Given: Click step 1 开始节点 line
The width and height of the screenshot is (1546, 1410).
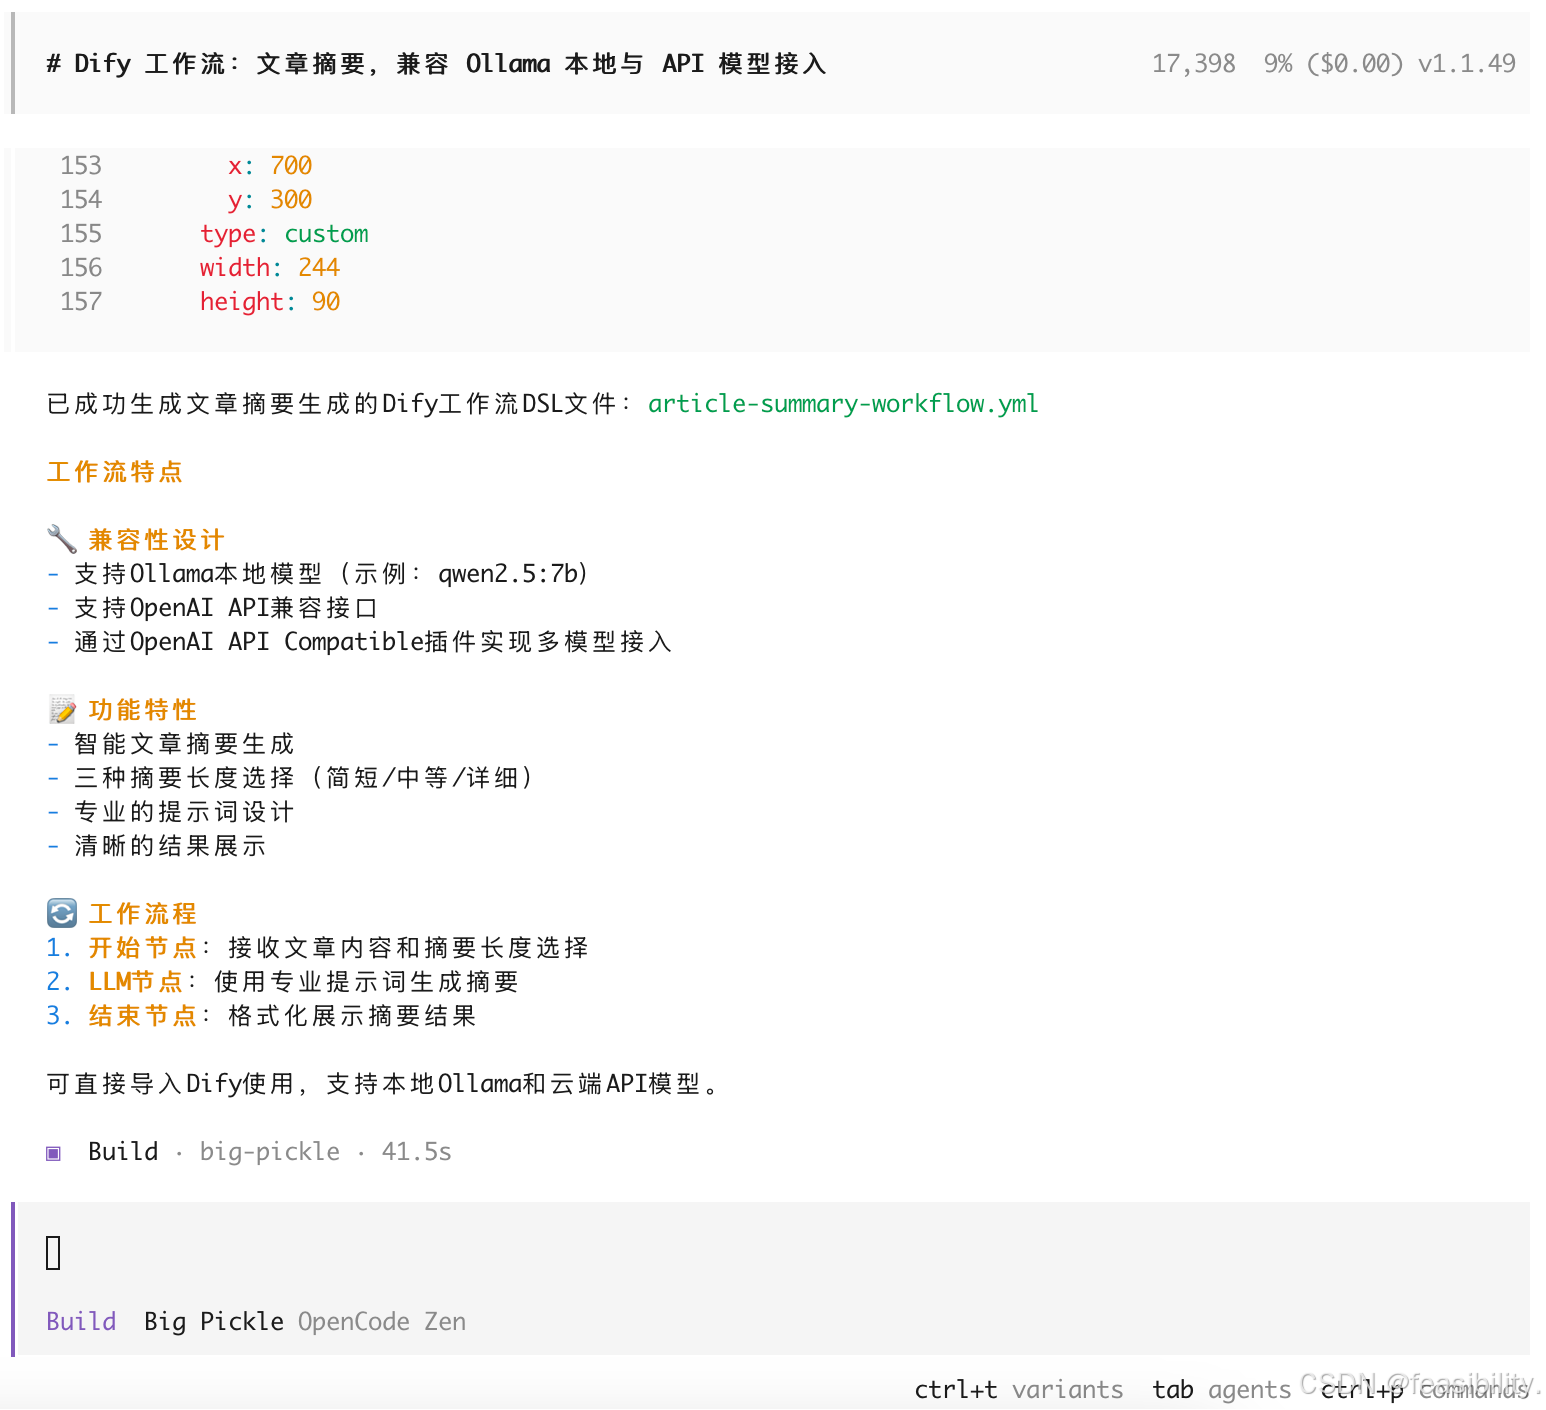Looking at the screenshot, I should tap(318, 948).
